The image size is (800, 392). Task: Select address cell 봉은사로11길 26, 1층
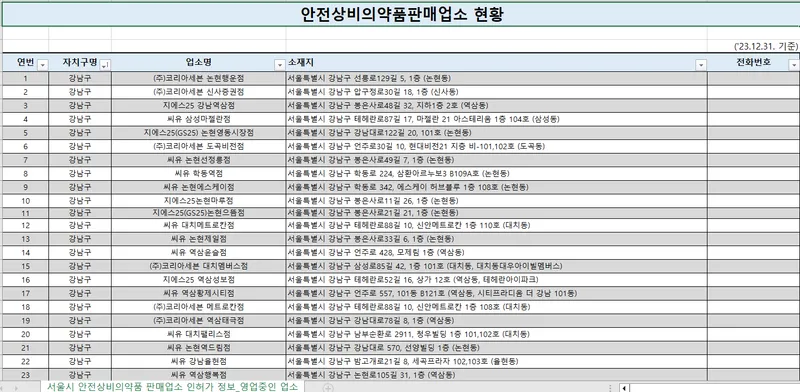[x=496, y=201]
